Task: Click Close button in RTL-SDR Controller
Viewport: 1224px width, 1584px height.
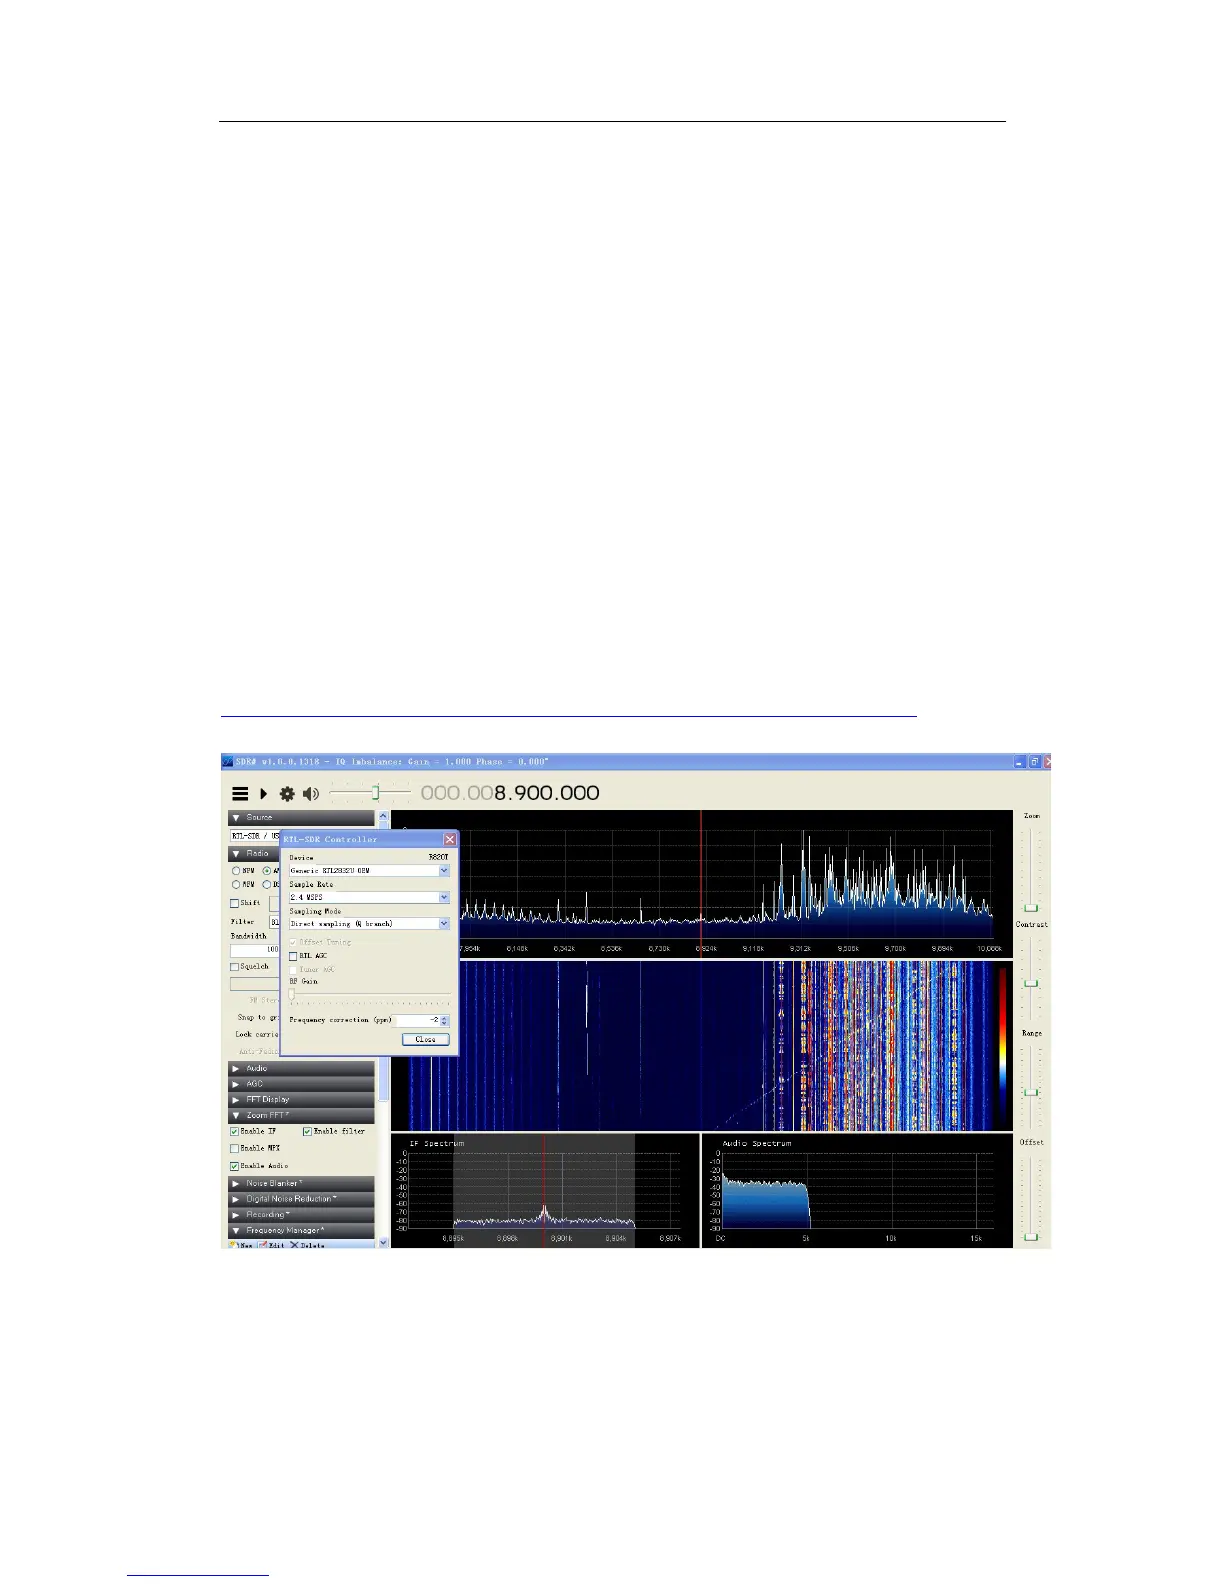Action: pos(426,1040)
